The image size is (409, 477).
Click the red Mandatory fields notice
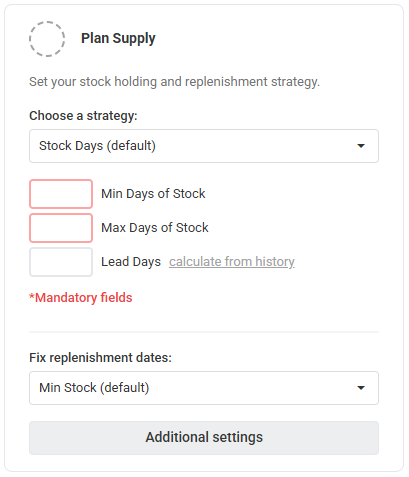coord(81,298)
